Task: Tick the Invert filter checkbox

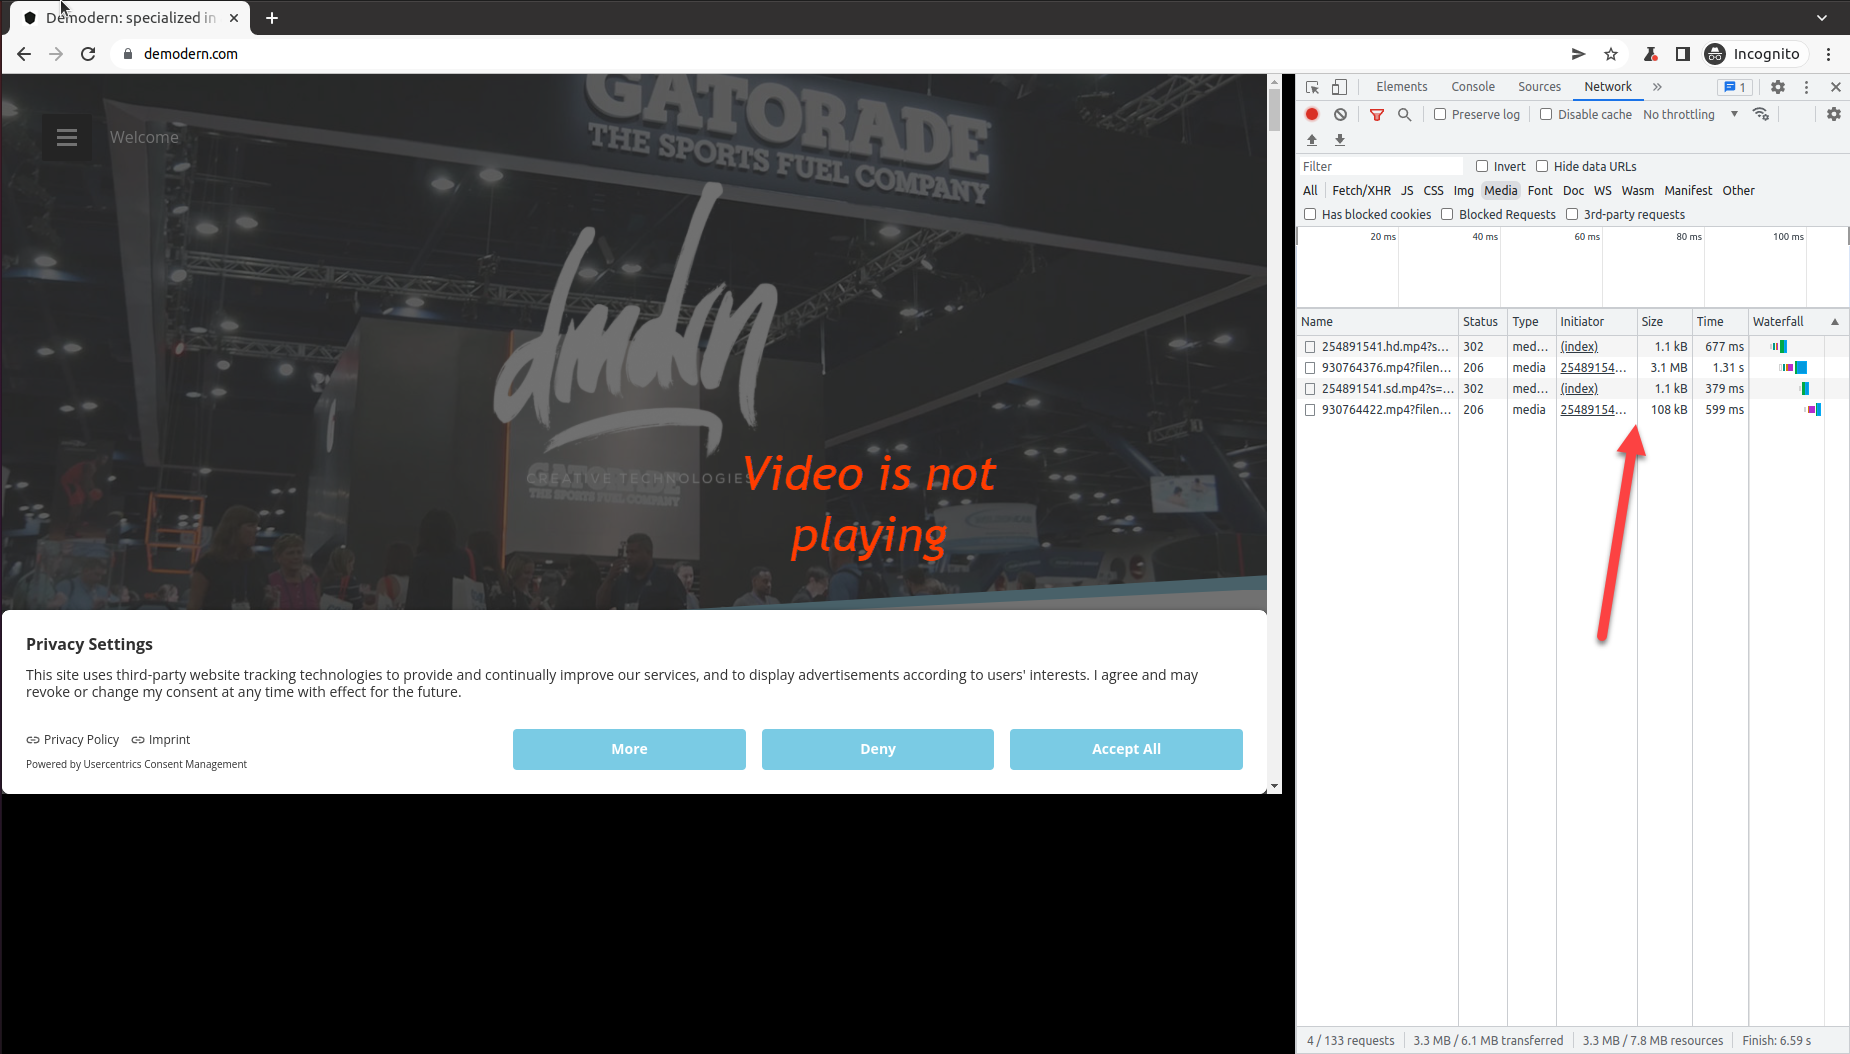Action: (x=1482, y=166)
